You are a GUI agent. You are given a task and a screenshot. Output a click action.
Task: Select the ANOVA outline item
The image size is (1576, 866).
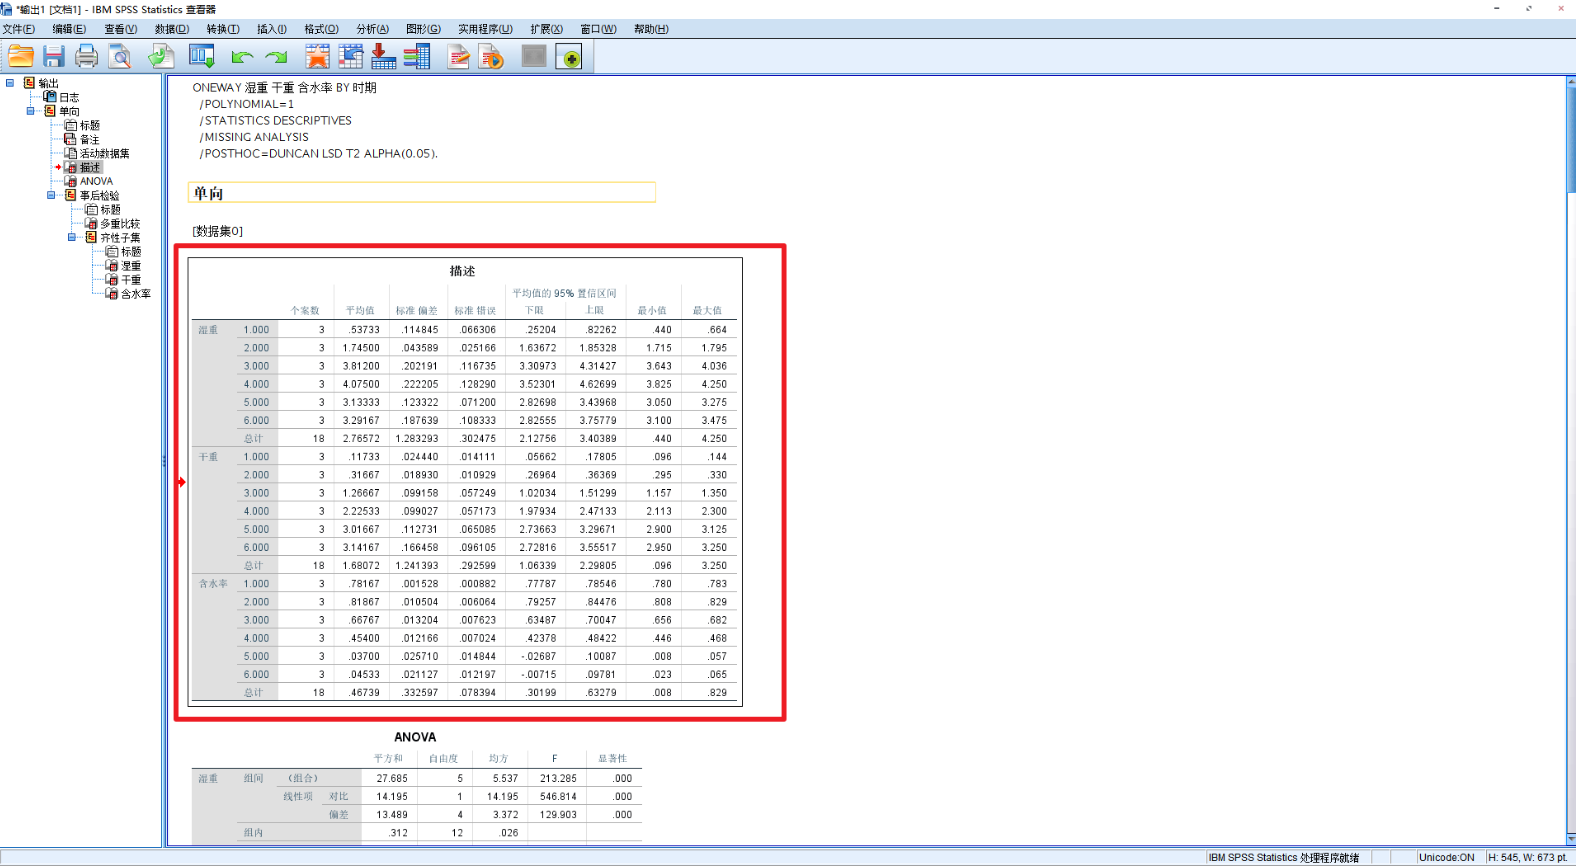coord(96,181)
